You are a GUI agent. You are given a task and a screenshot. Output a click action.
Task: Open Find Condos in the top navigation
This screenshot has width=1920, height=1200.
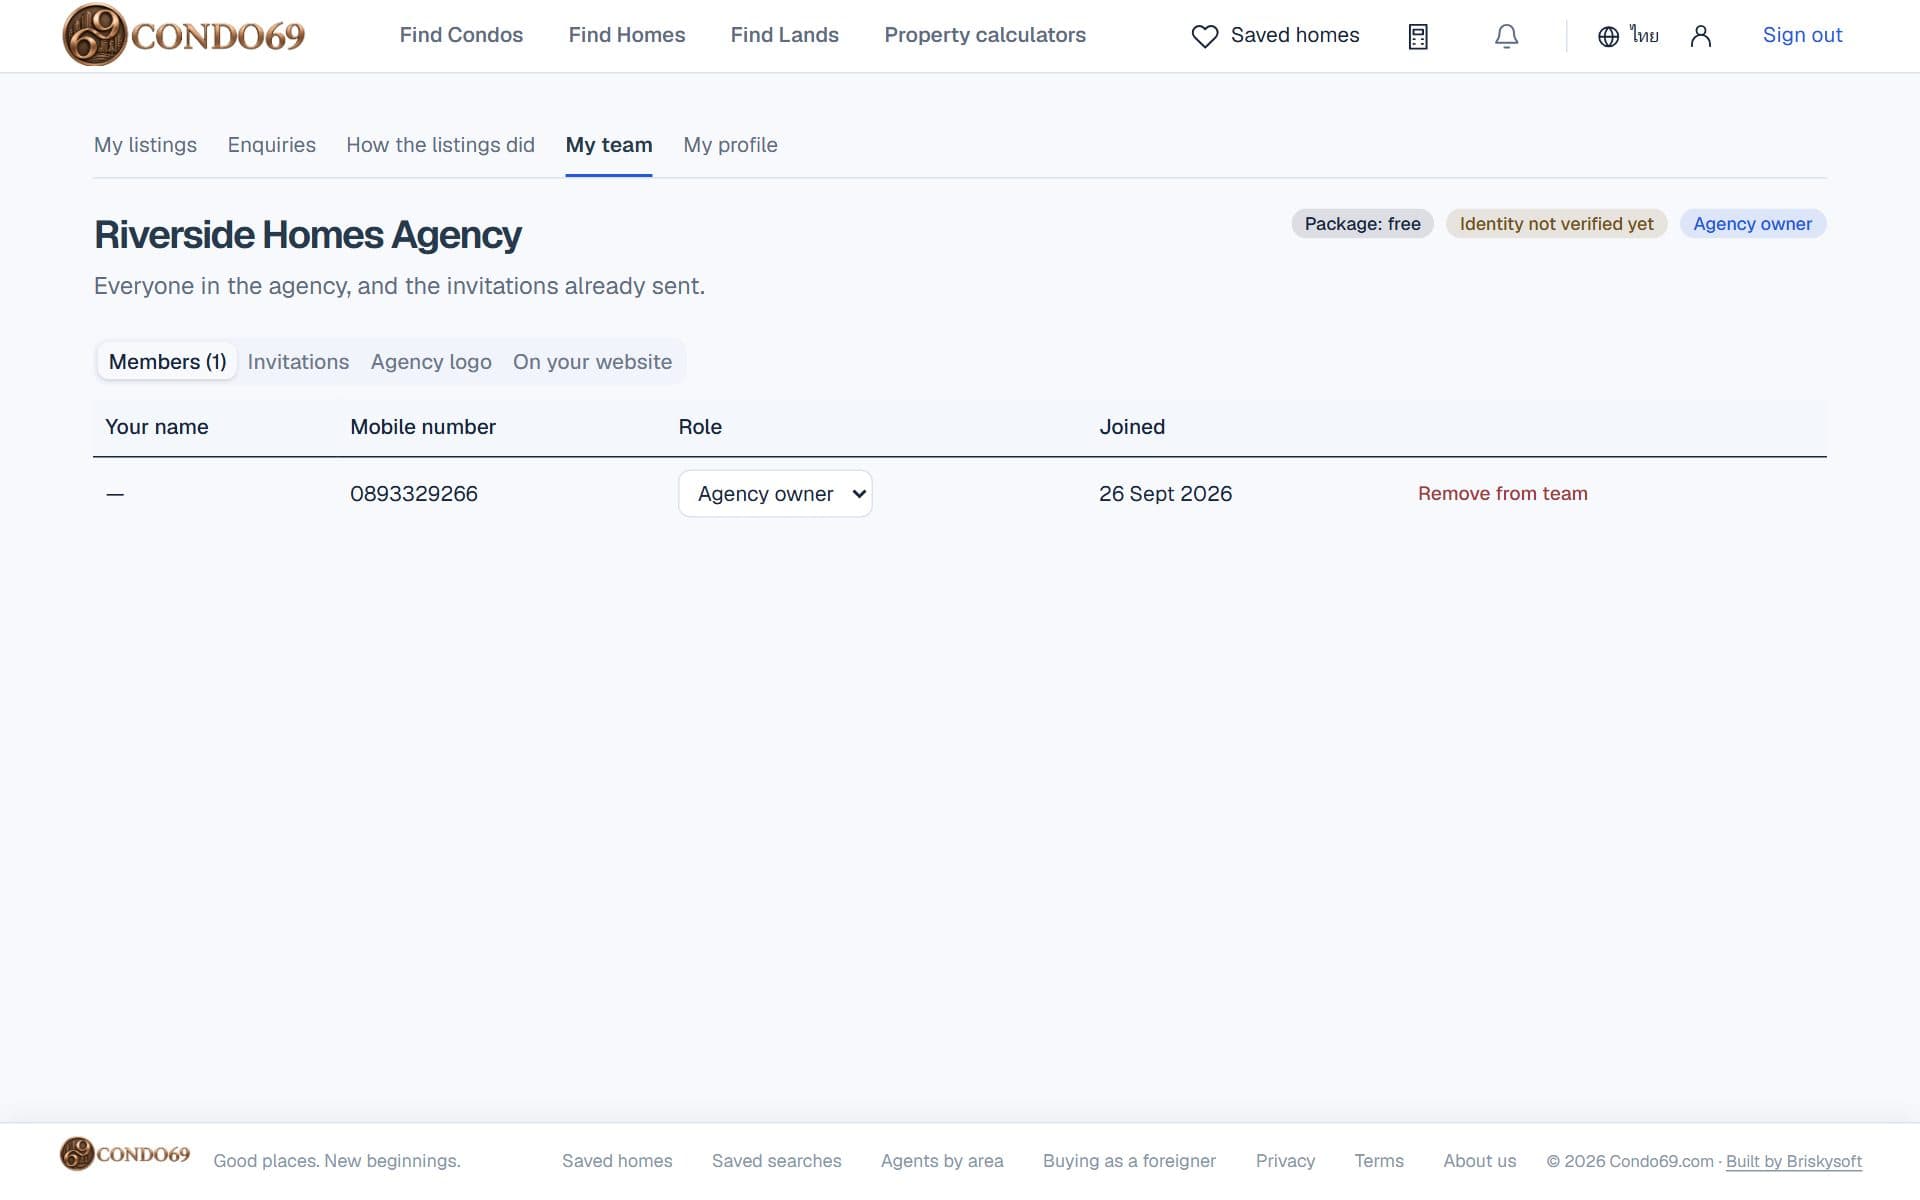pos(461,35)
